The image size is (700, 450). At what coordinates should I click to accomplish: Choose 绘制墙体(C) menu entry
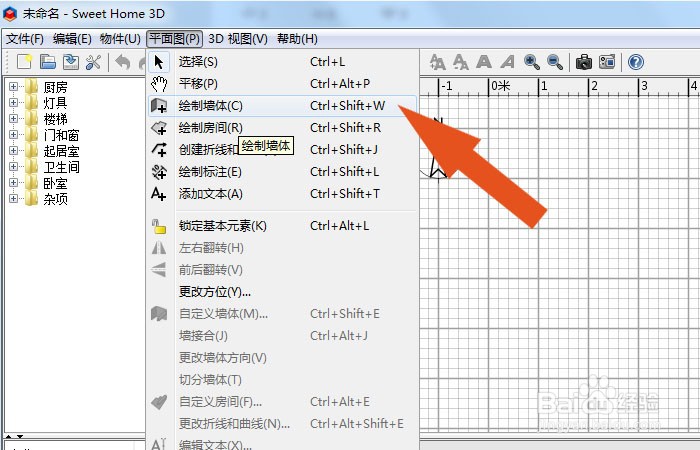282,106
